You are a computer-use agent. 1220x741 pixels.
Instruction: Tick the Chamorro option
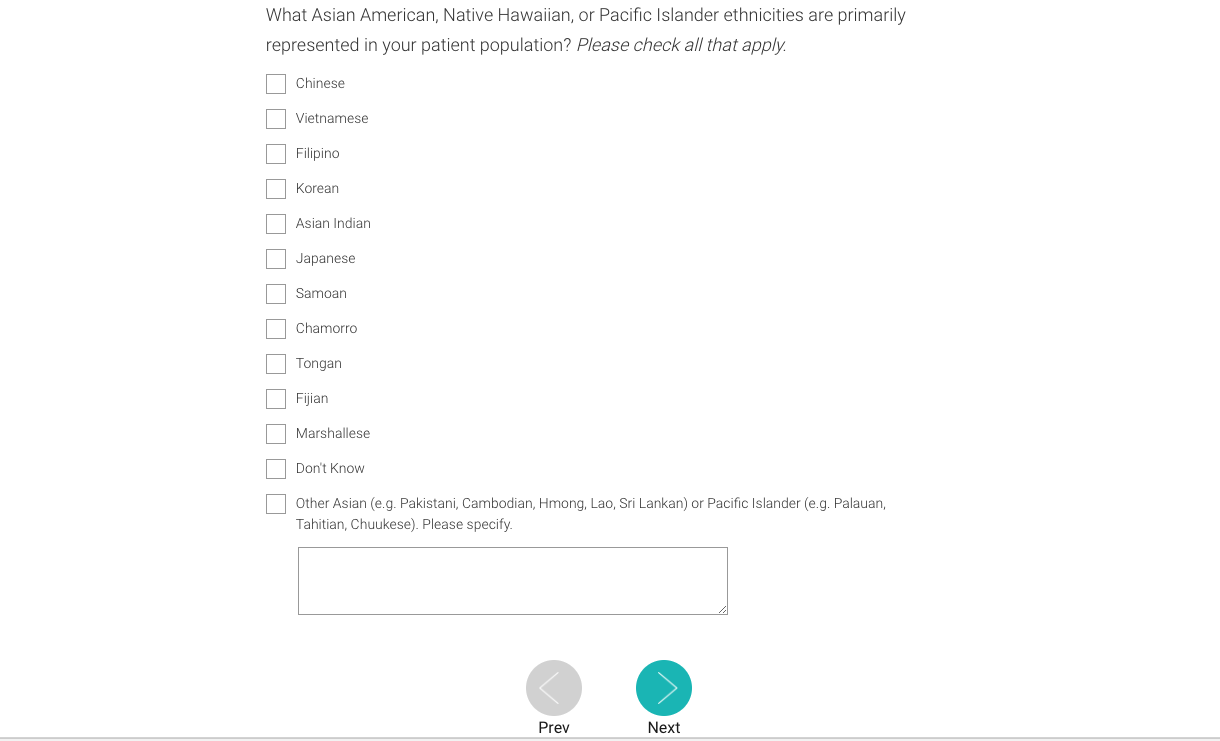276,329
